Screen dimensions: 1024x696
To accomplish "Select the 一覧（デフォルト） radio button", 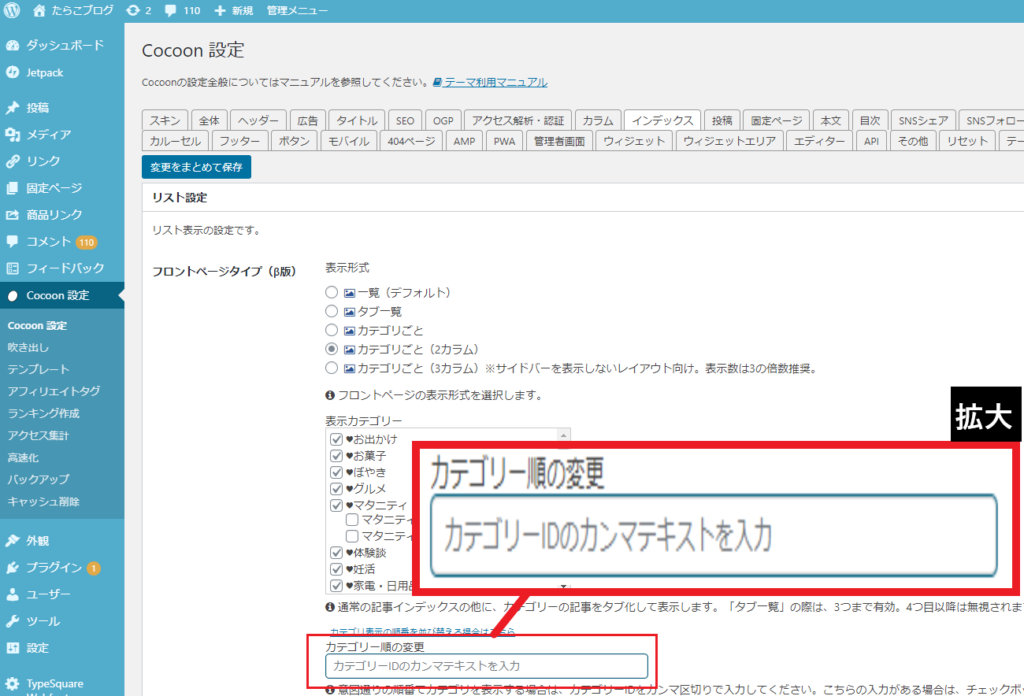I will click(x=332, y=293).
